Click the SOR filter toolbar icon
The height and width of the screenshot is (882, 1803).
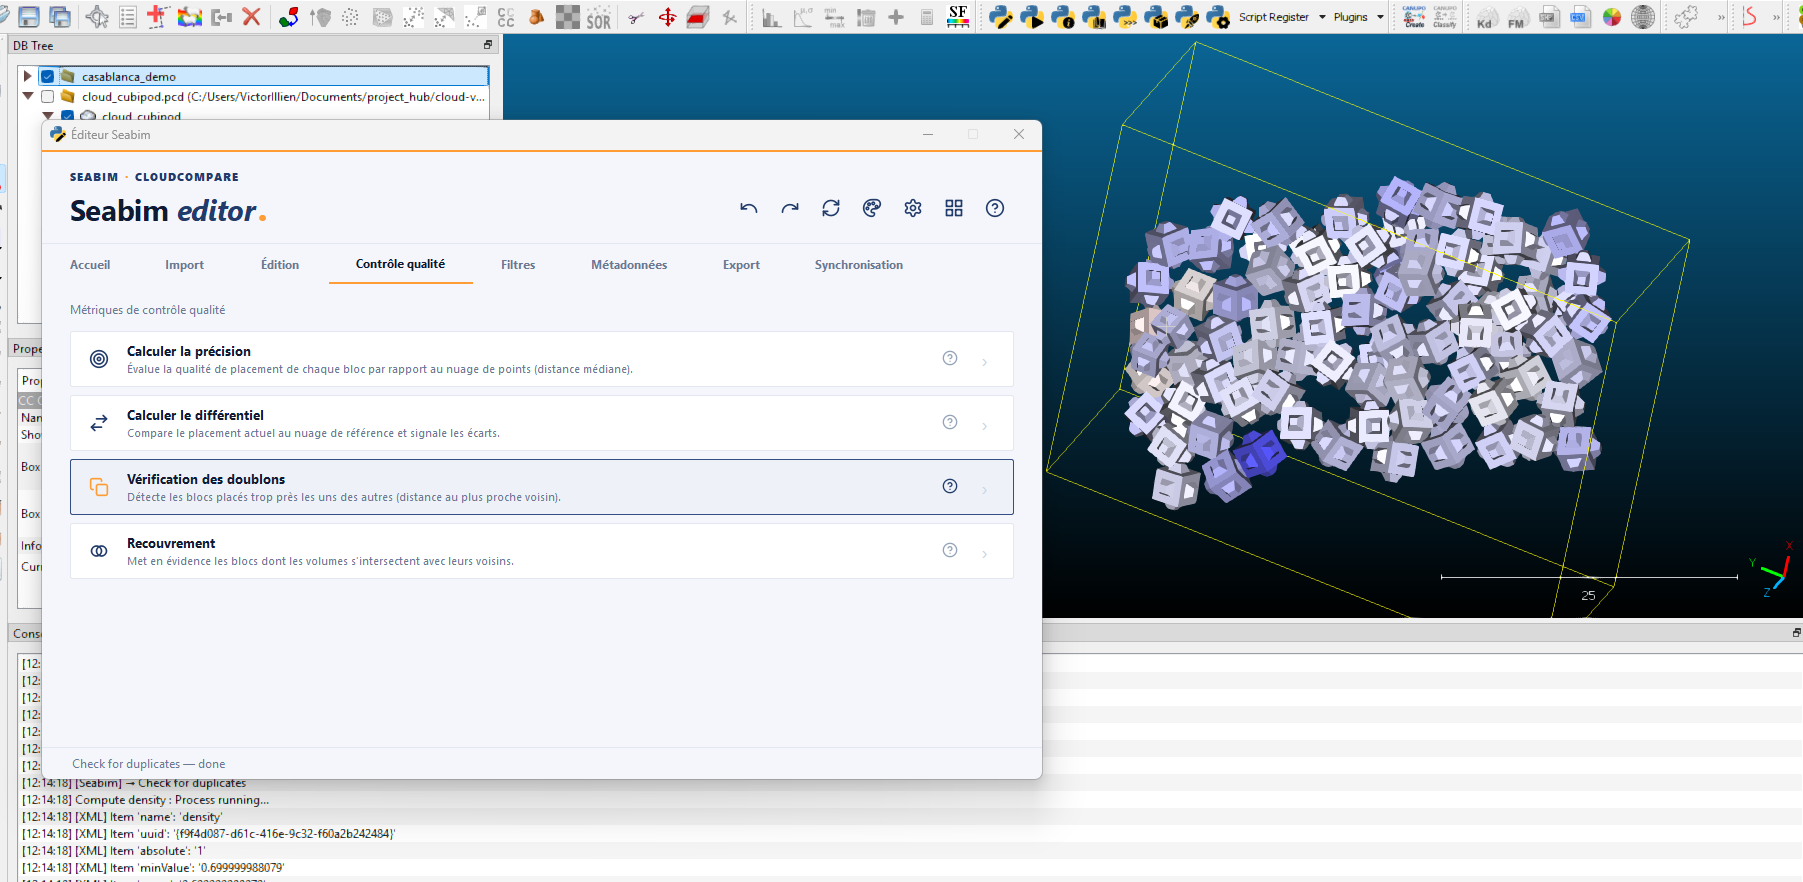click(x=598, y=17)
